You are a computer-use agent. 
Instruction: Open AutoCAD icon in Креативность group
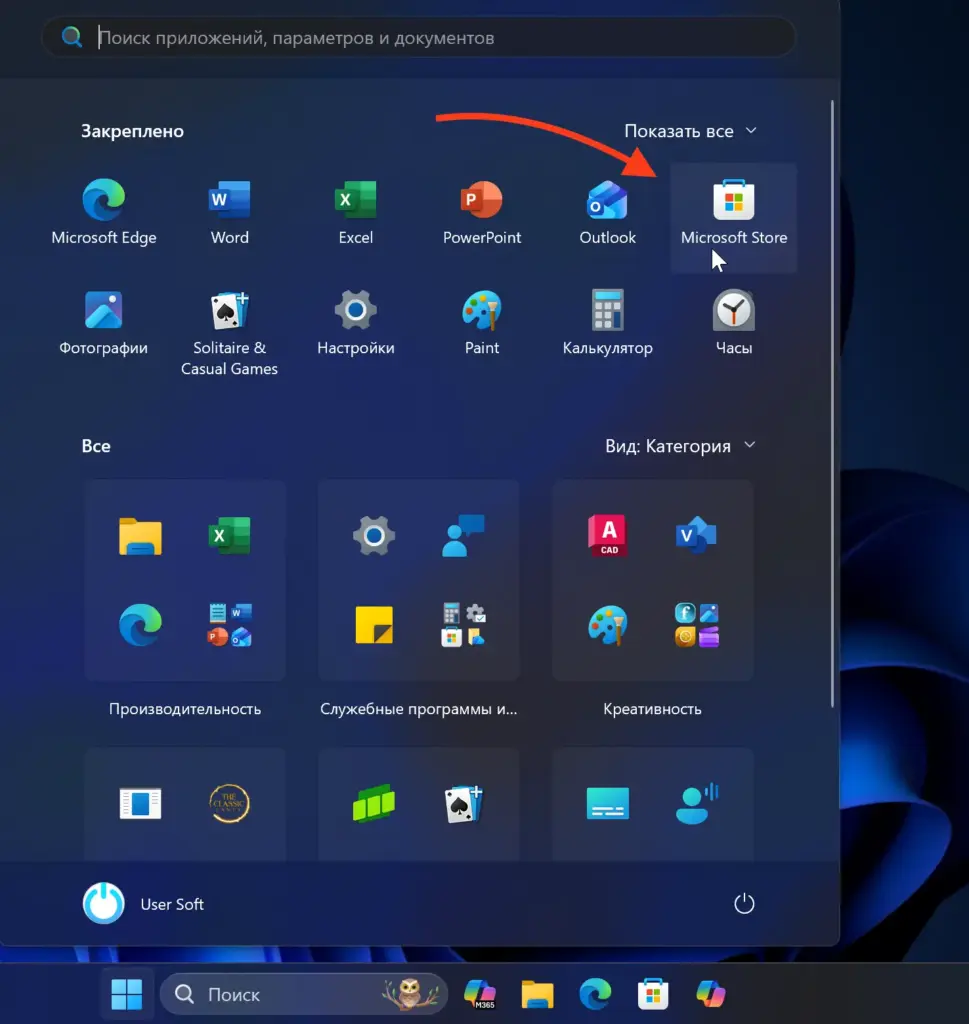608,536
